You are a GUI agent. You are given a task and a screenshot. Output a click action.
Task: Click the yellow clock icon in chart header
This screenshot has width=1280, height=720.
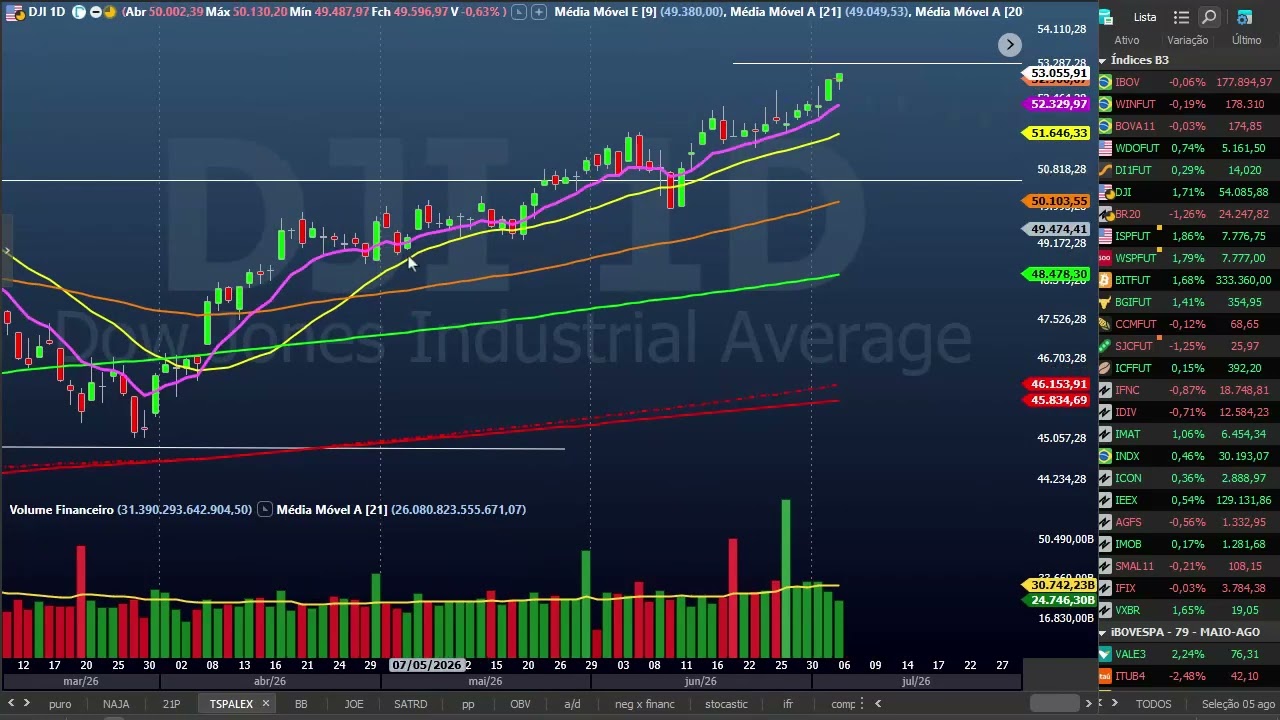pyautogui.click(x=109, y=12)
